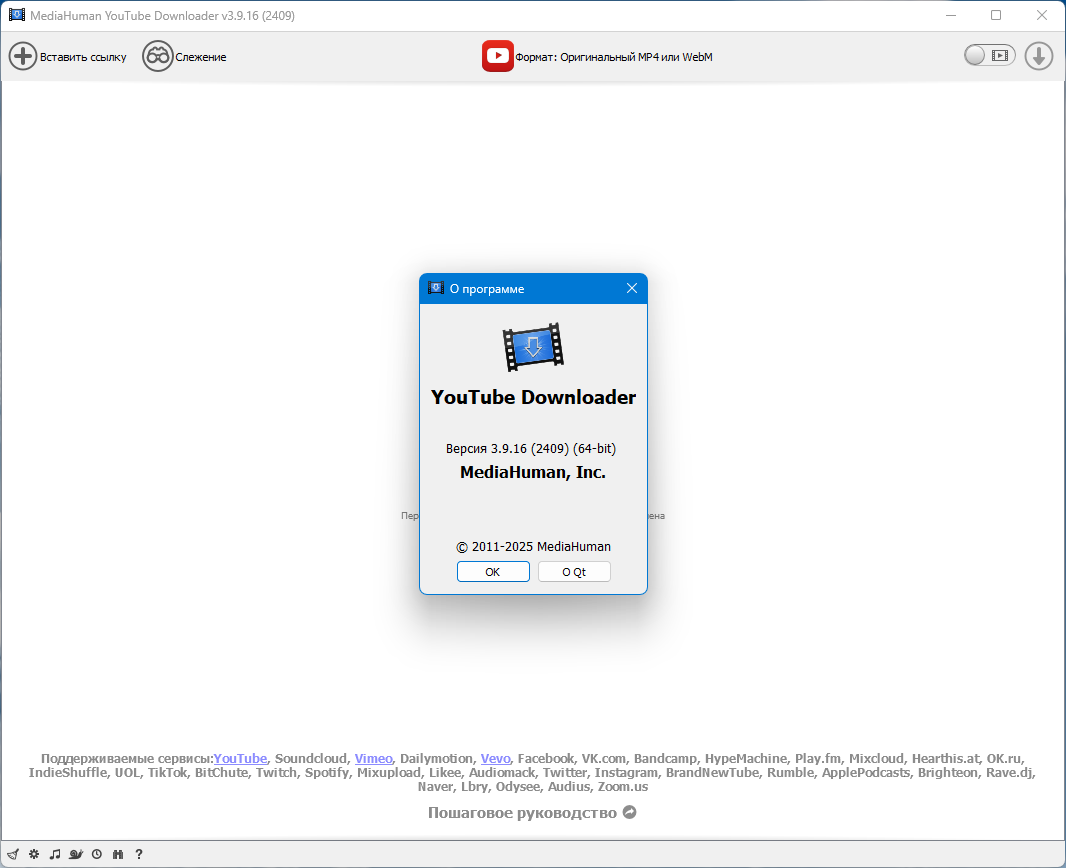This screenshot has width=1066, height=868.
Task: Click the film strip logo in about dialog
Action: (533, 347)
